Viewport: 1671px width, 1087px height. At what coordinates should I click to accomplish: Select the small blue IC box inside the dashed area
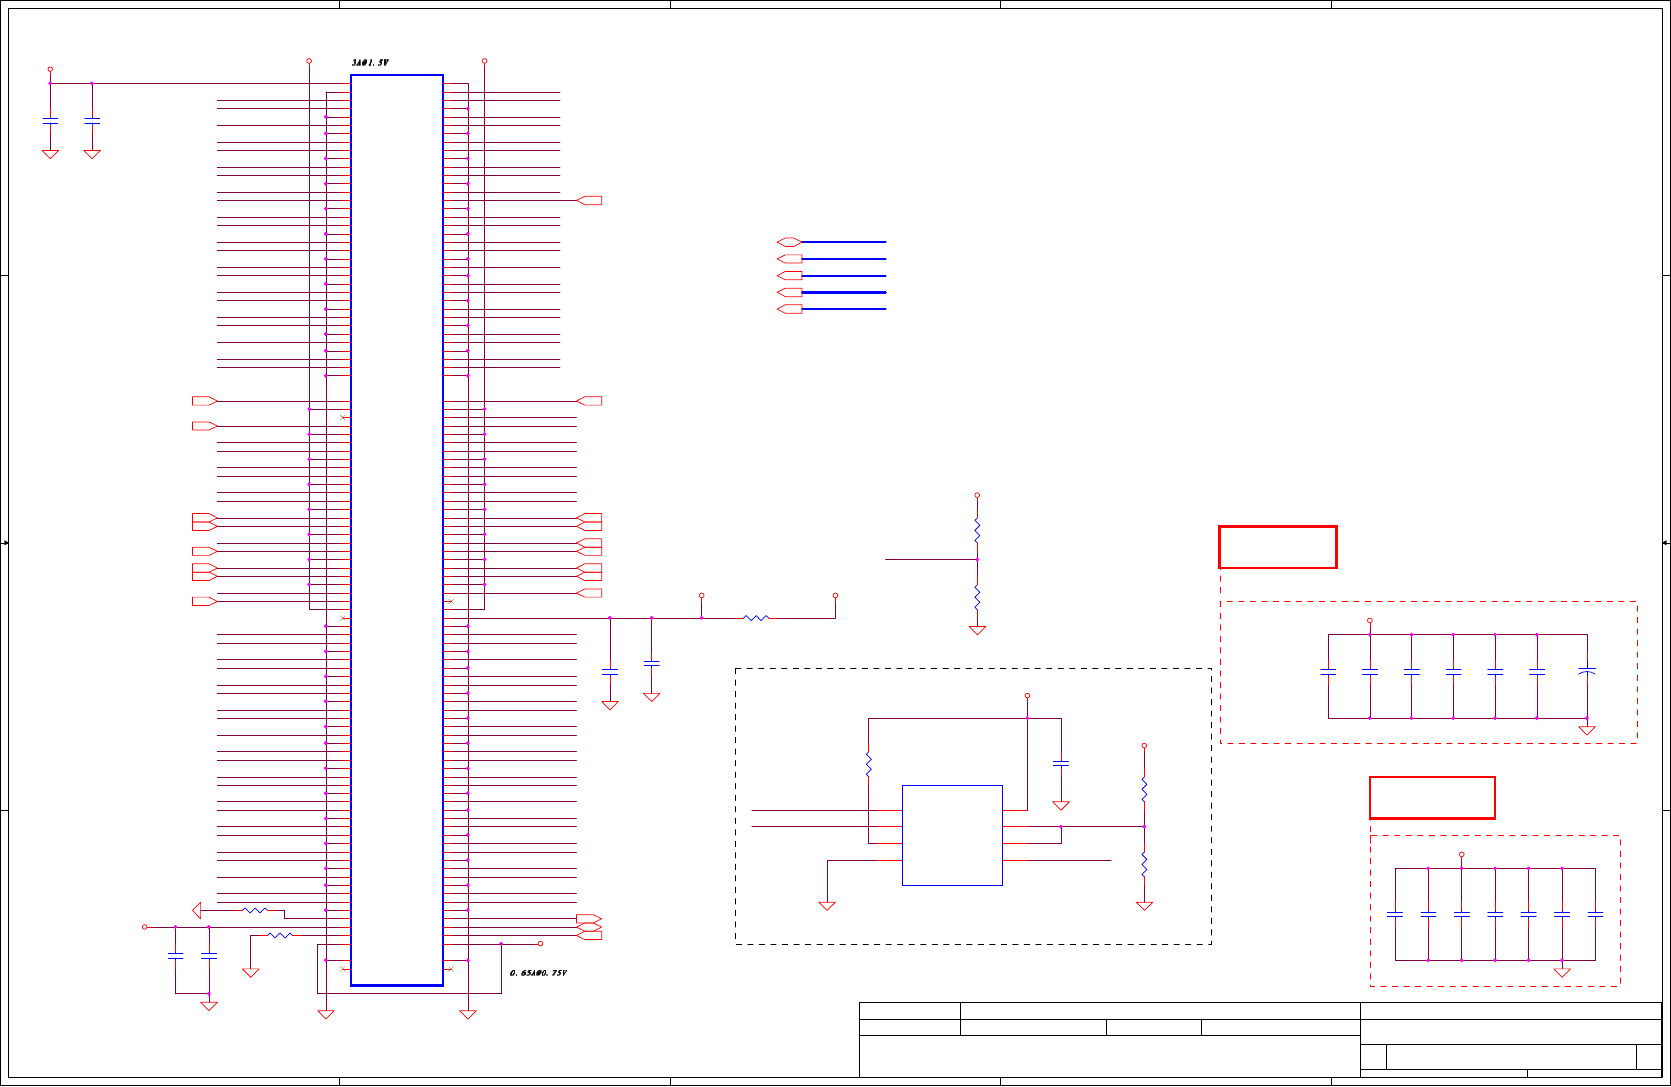tap(952, 835)
